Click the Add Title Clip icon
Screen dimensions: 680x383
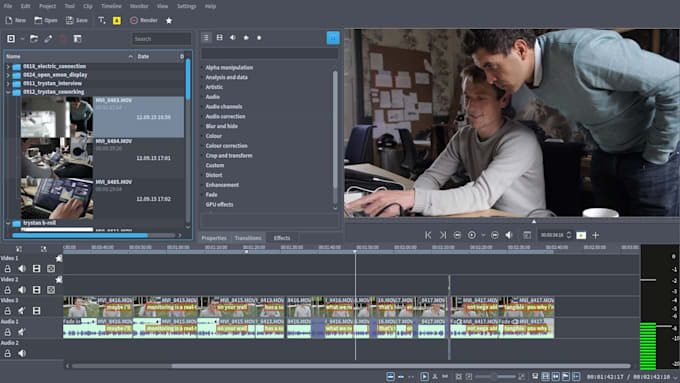pyautogui.click(x=101, y=20)
